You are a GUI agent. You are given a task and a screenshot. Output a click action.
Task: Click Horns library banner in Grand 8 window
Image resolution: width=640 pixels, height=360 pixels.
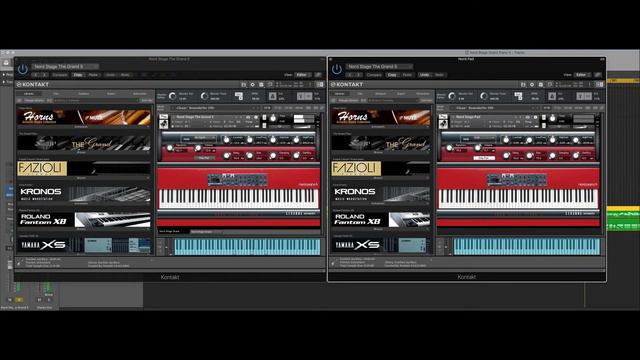84,117
